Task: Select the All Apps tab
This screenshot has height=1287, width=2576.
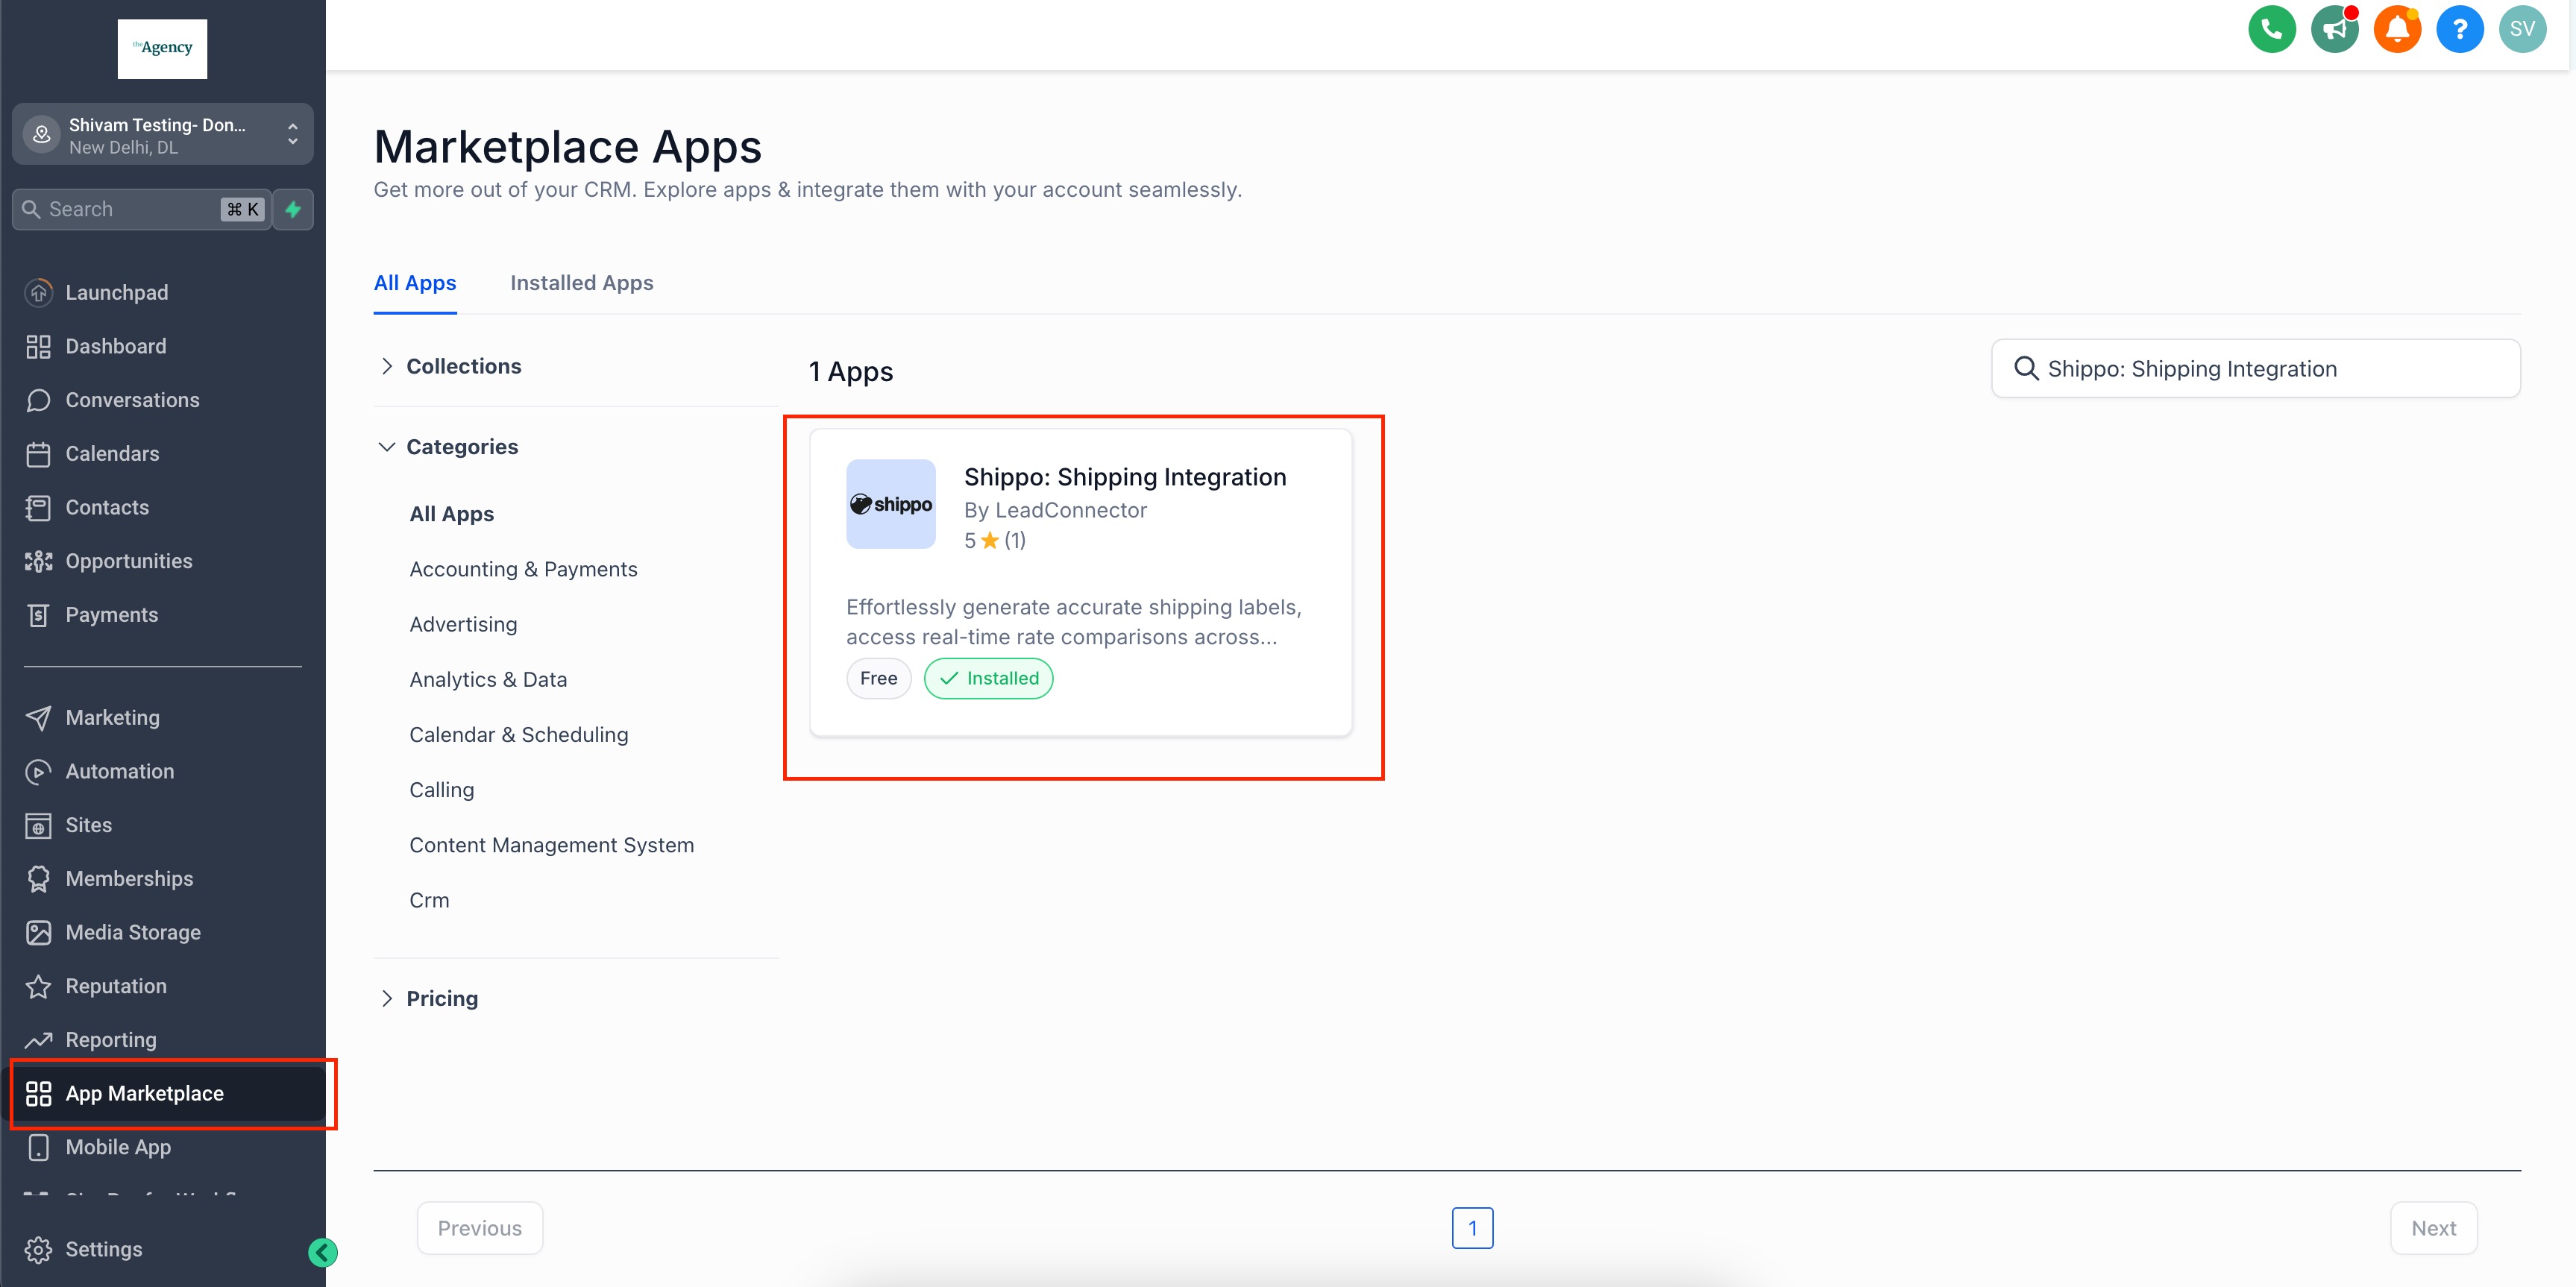Action: click(x=415, y=283)
